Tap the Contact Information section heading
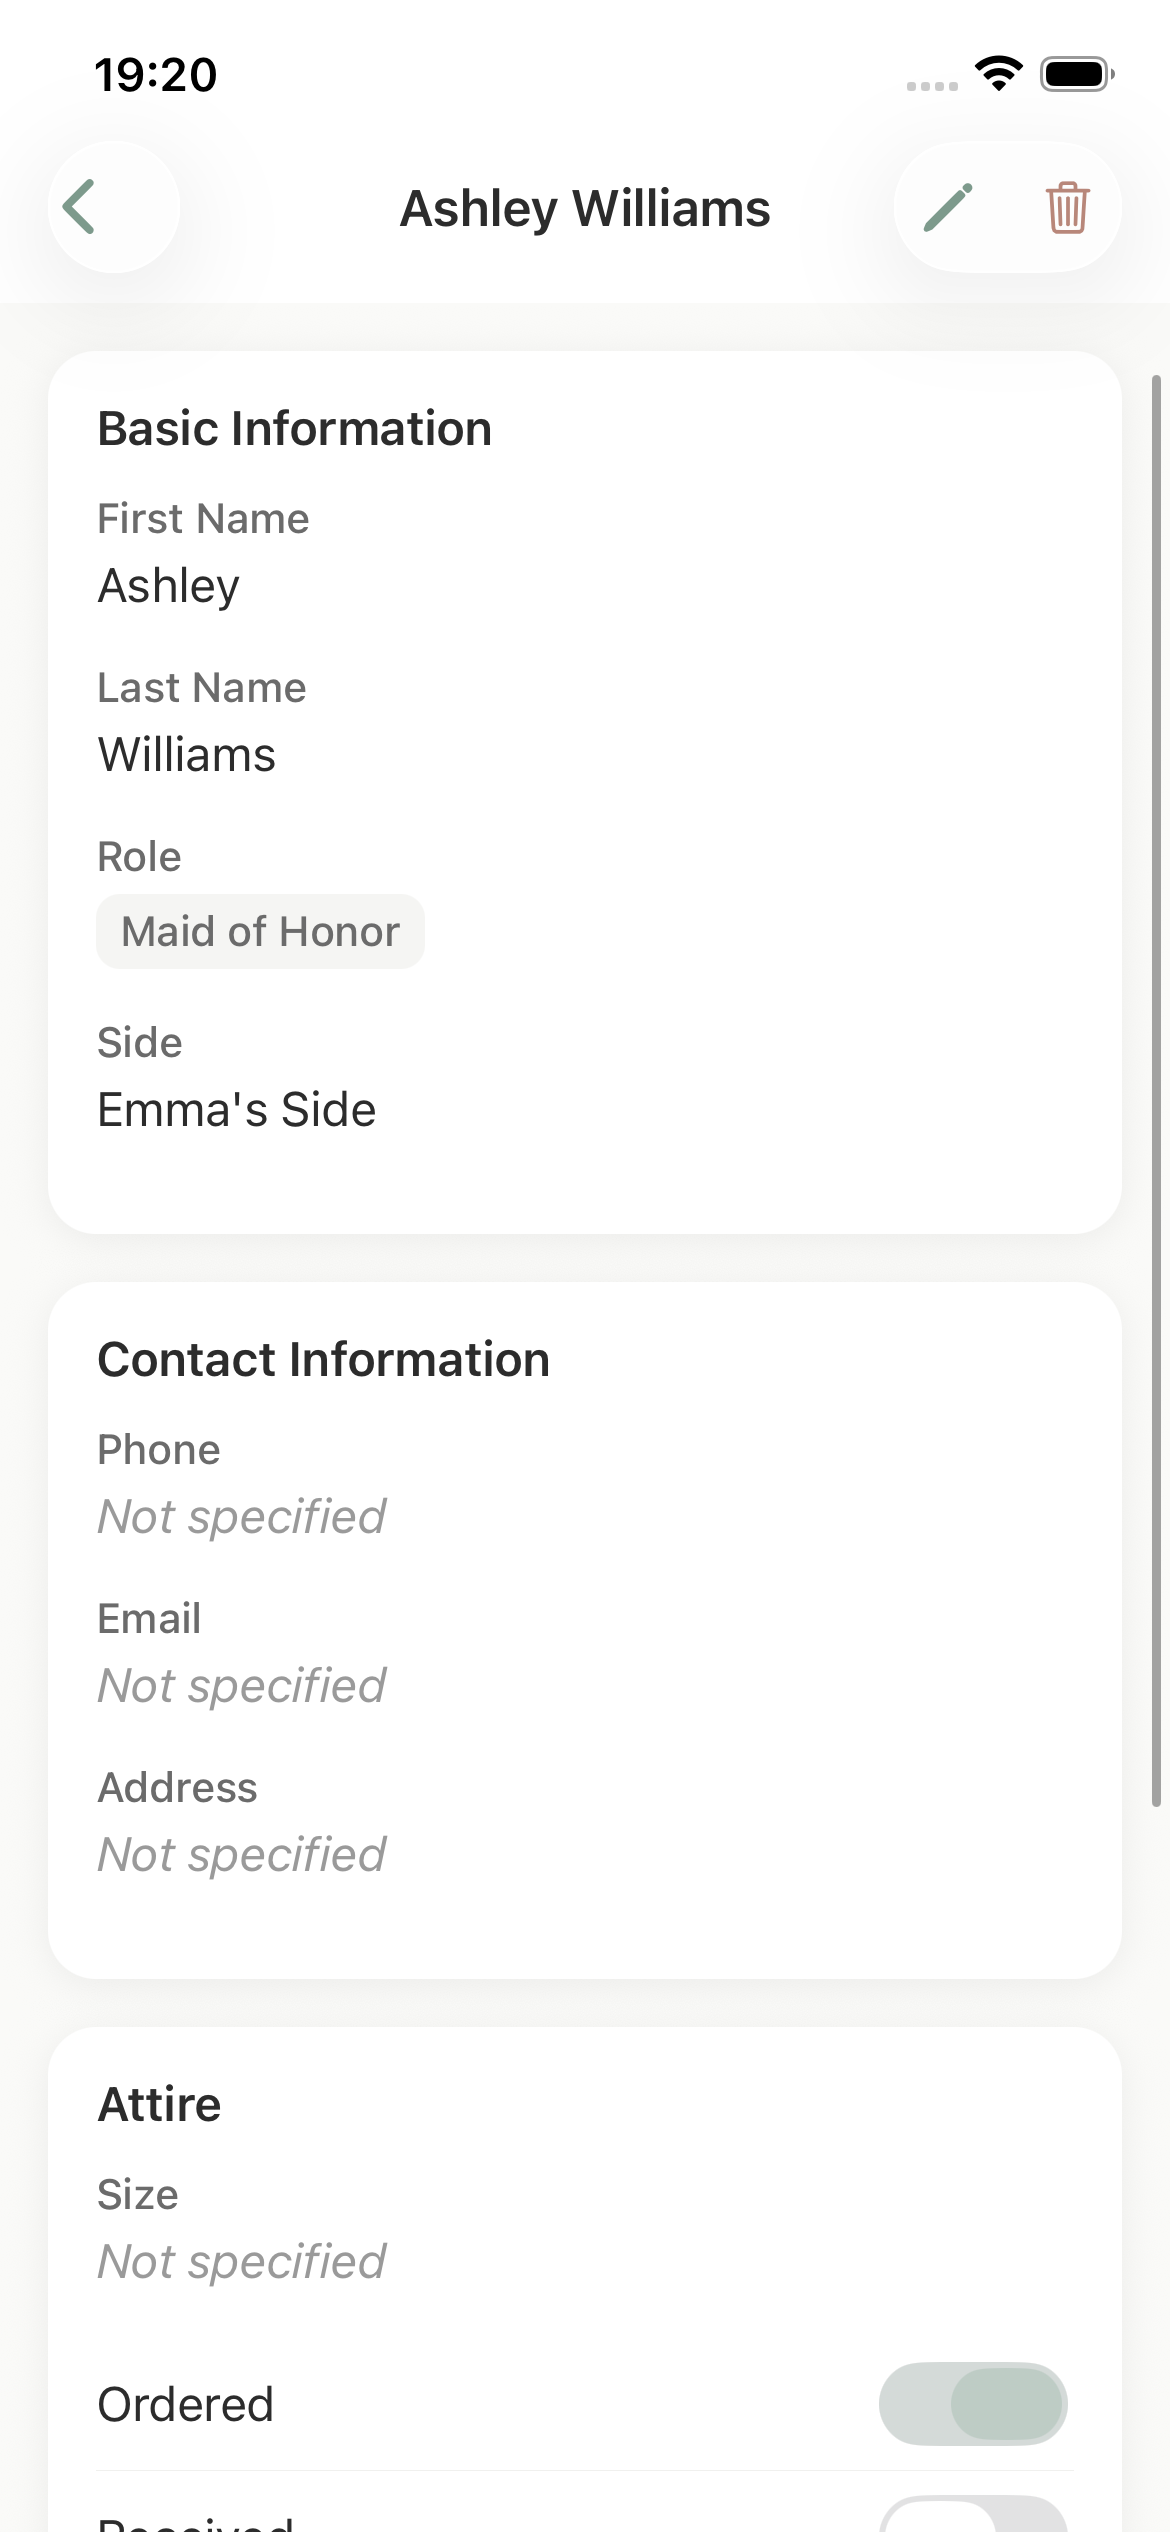The image size is (1170, 2532). [324, 1360]
